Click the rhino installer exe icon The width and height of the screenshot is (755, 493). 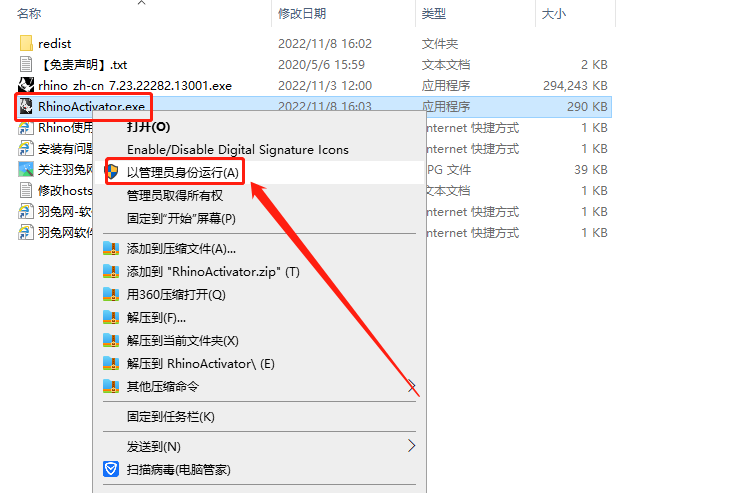(x=26, y=85)
